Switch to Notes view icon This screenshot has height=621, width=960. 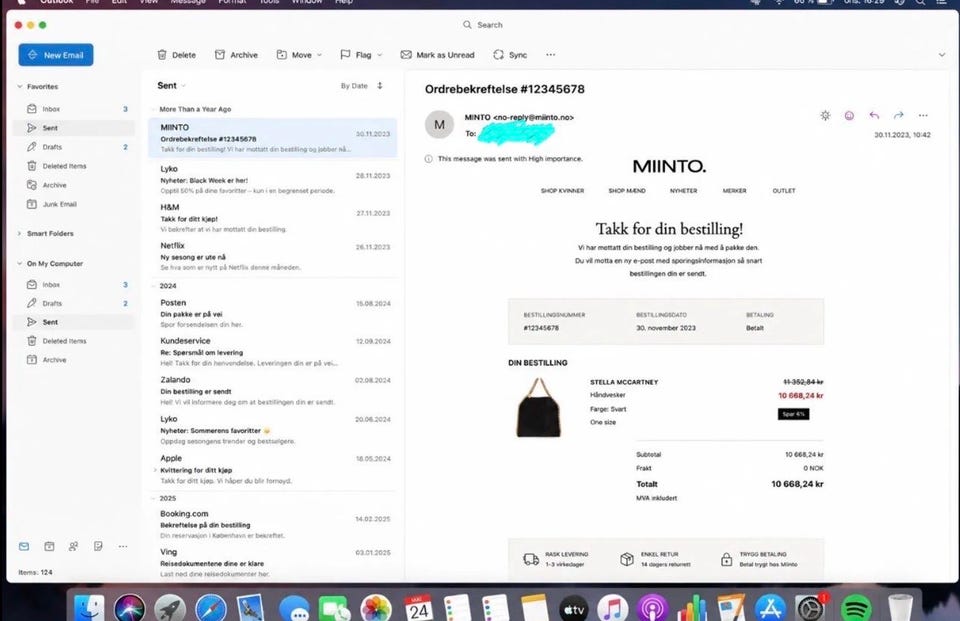(x=98, y=546)
